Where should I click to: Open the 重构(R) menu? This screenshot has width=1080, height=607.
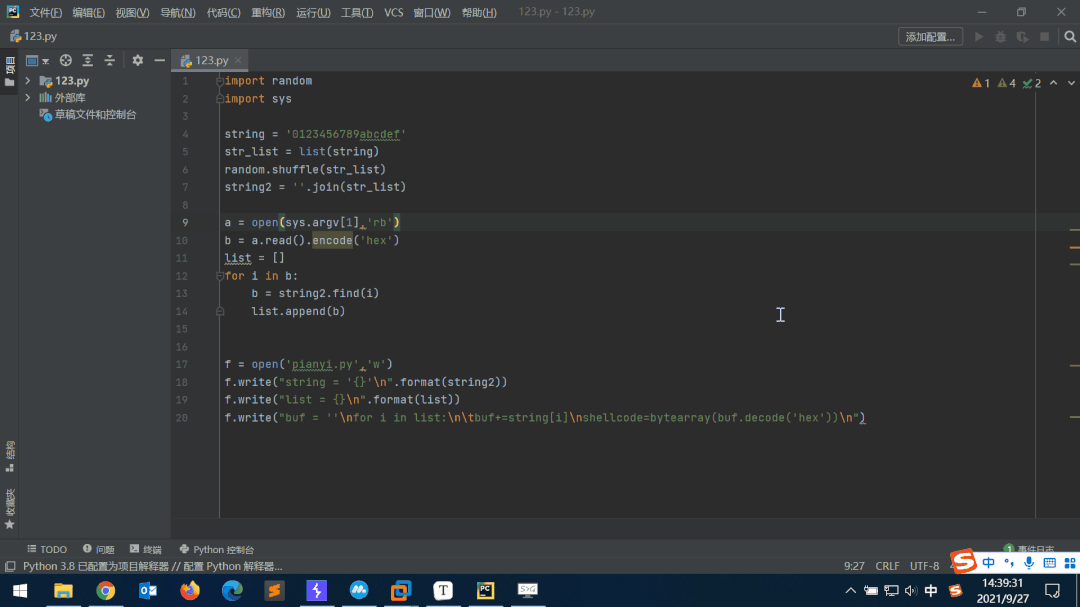pyautogui.click(x=267, y=13)
